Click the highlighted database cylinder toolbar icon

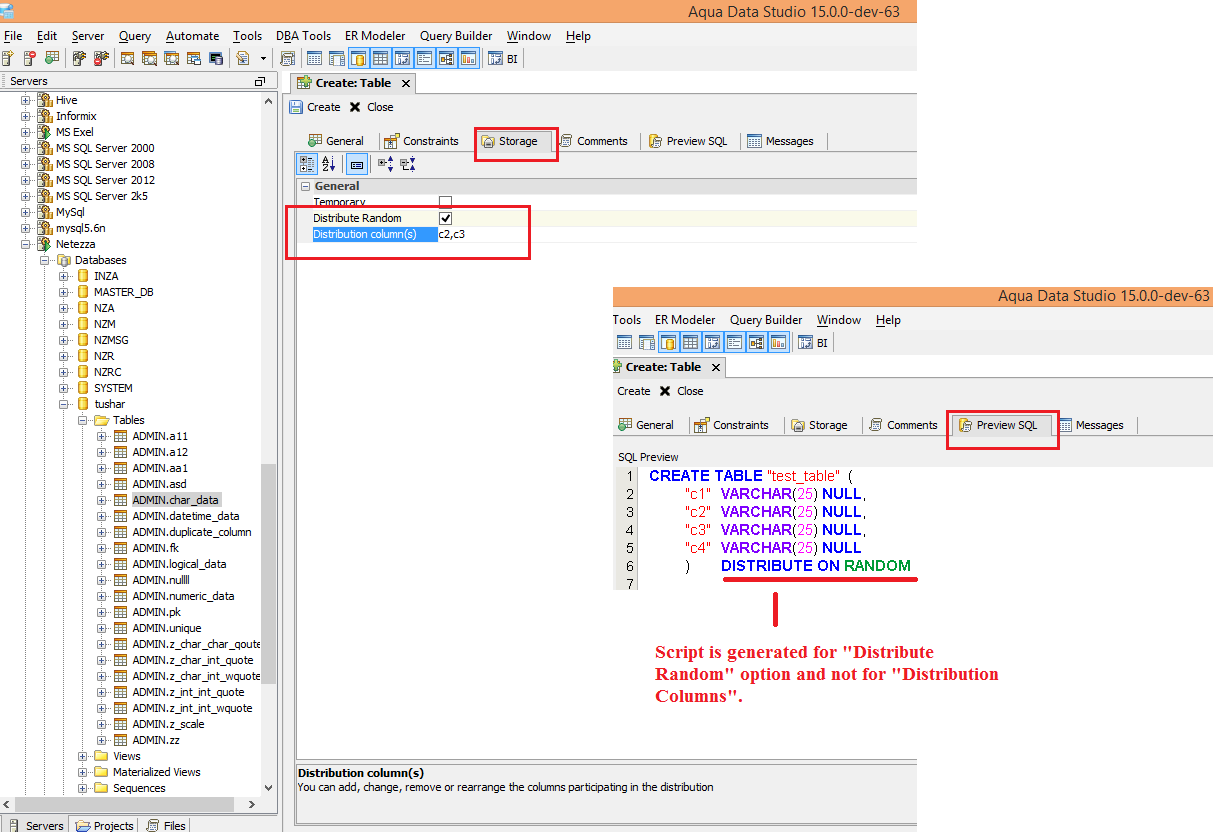359,58
